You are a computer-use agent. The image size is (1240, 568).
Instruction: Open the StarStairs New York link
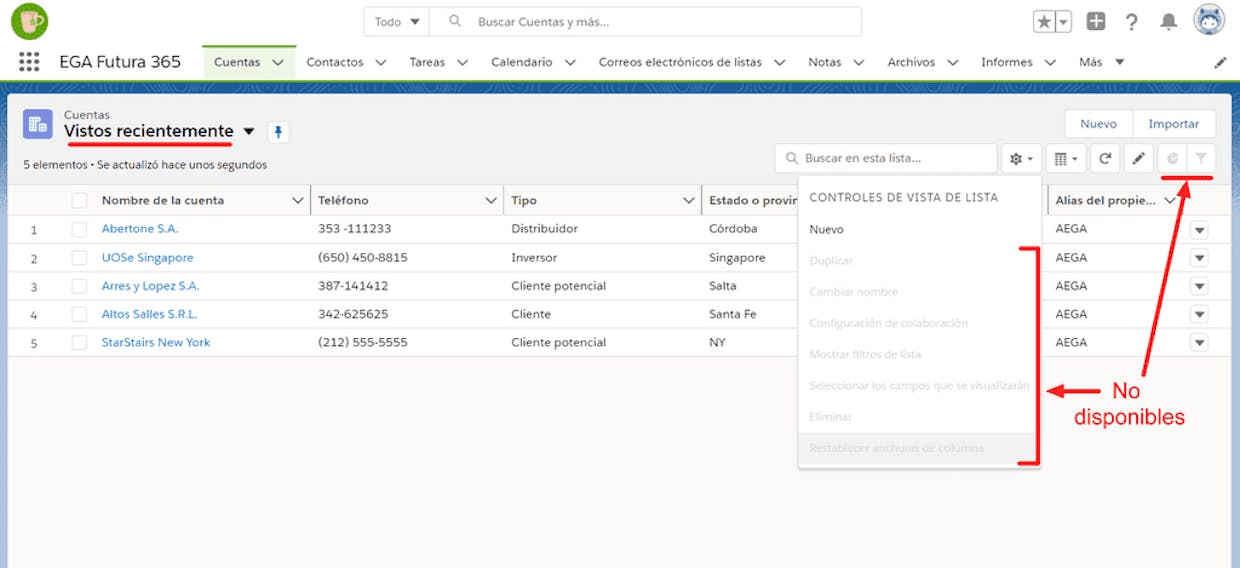pos(156,342)
